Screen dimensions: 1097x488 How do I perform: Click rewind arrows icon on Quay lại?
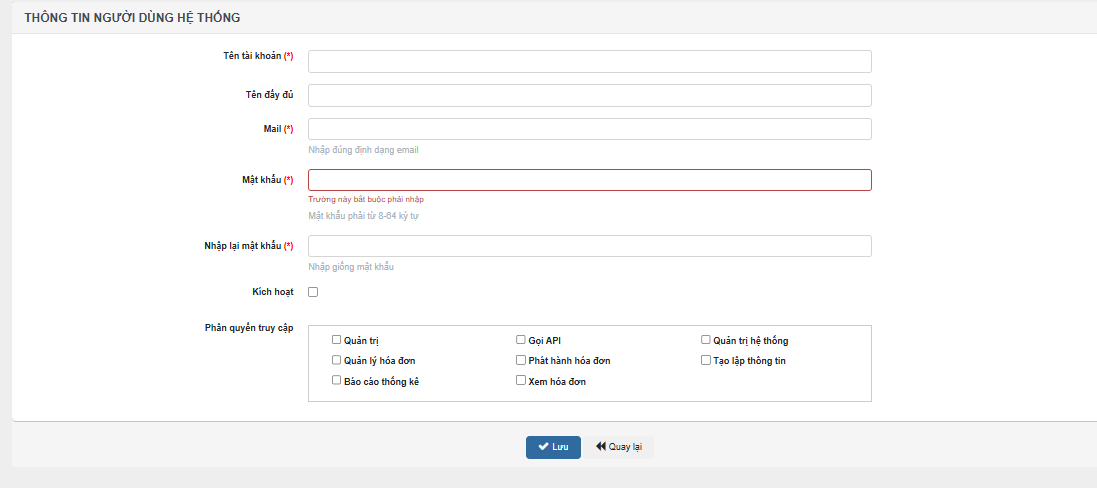click(601, 447)
